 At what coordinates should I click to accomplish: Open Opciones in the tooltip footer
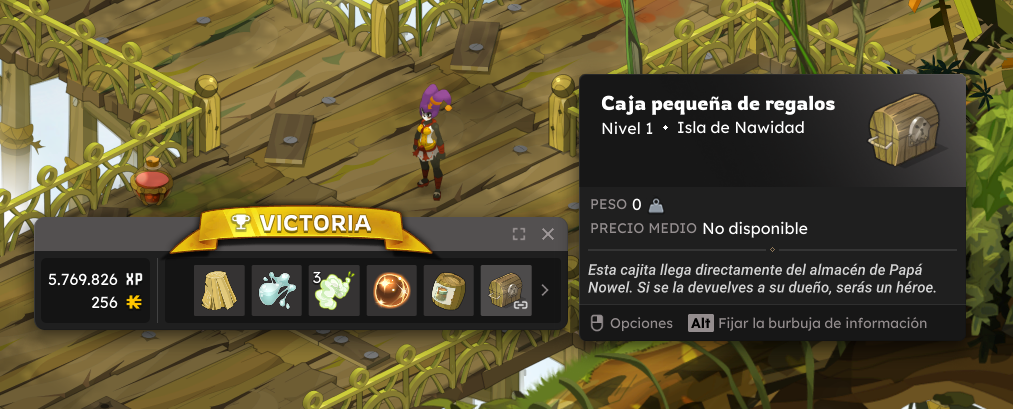(632, 323)
